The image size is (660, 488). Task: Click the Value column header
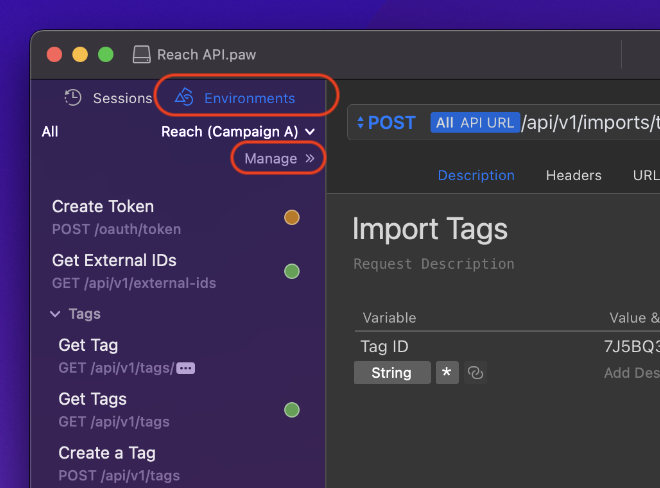[x=634, y=317]
